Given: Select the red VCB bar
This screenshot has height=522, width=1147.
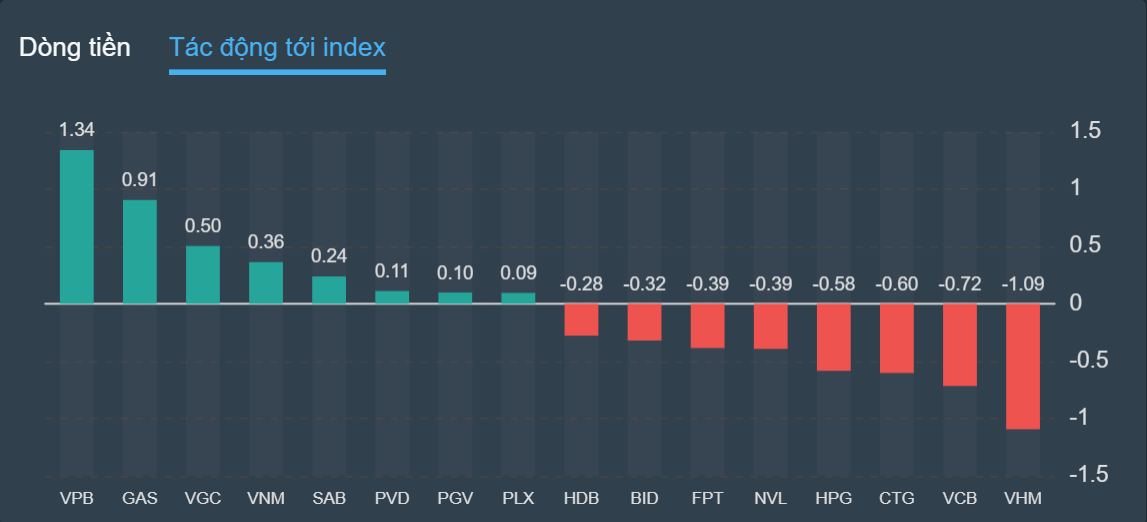Looking at the screenshot, I should click(x=960, y=344).
